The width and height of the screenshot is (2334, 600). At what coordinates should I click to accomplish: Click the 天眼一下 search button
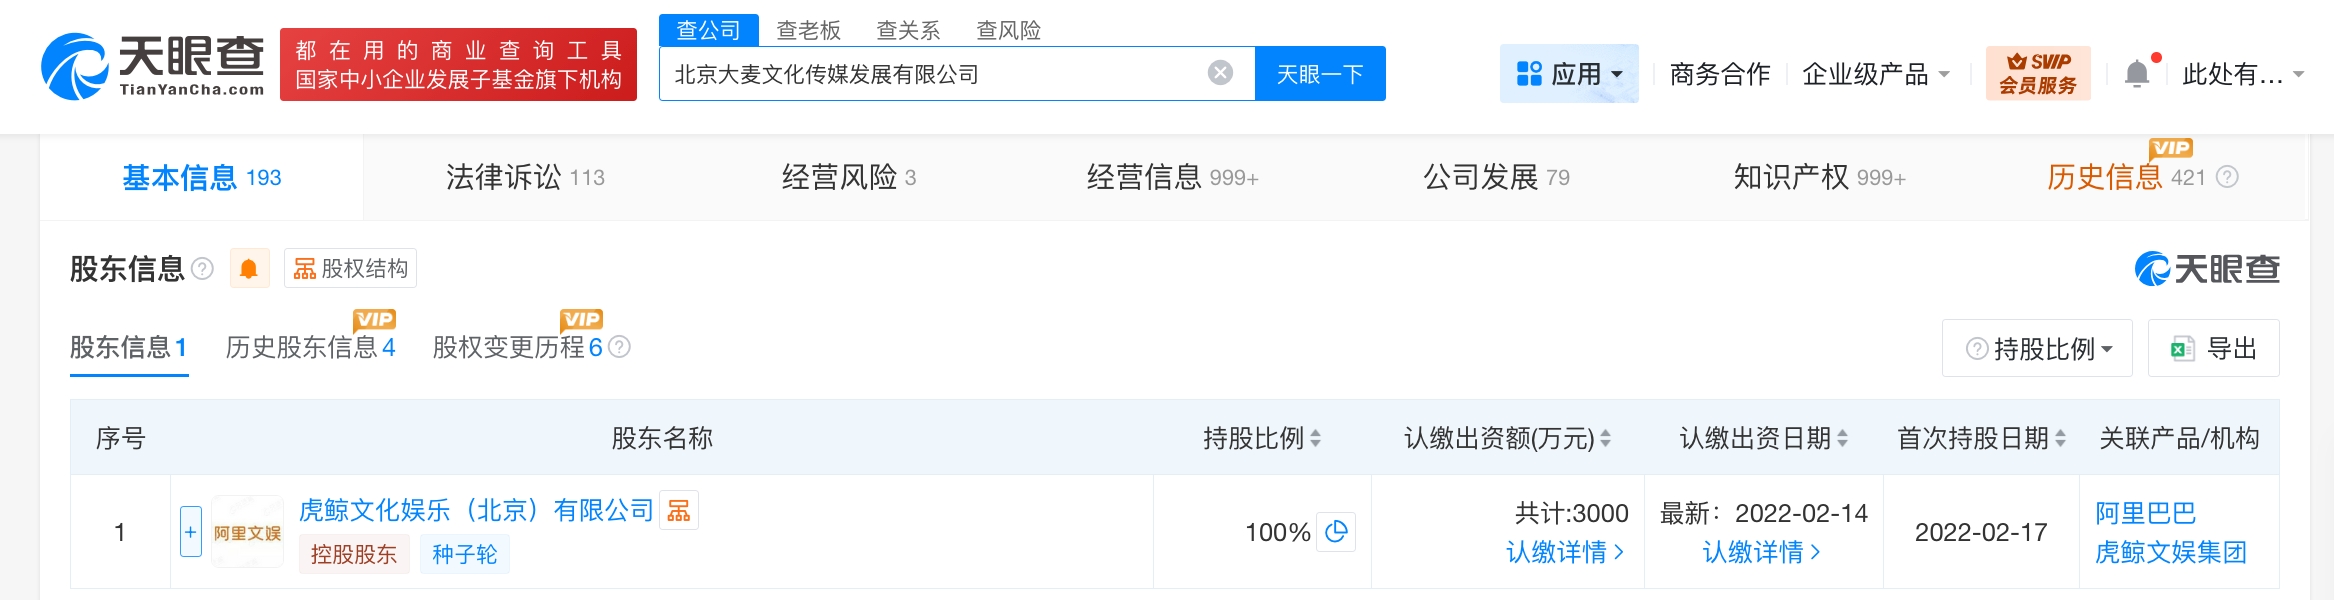1320,74
